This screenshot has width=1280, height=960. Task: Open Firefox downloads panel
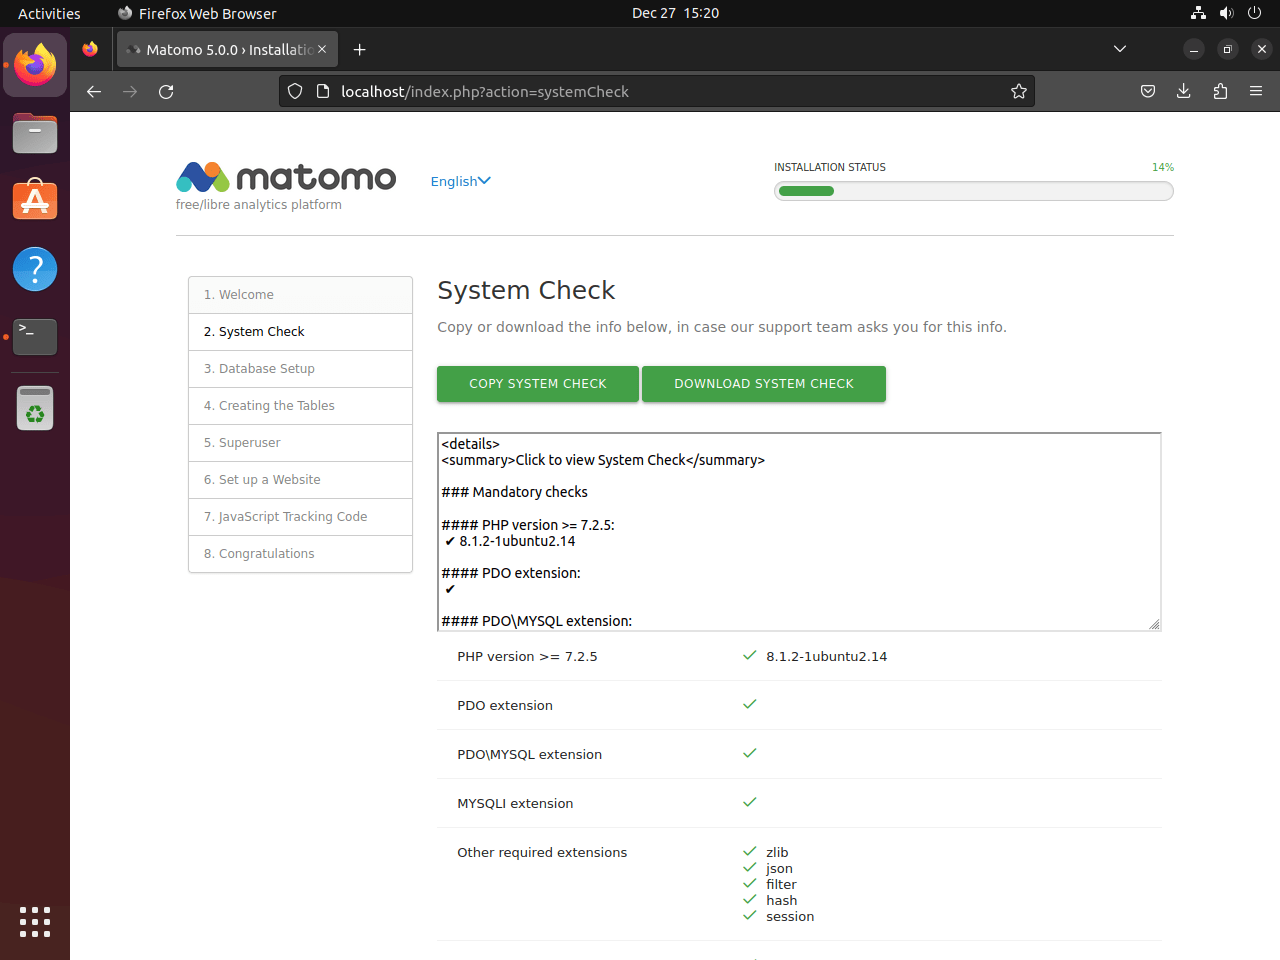coord(1184,91)
